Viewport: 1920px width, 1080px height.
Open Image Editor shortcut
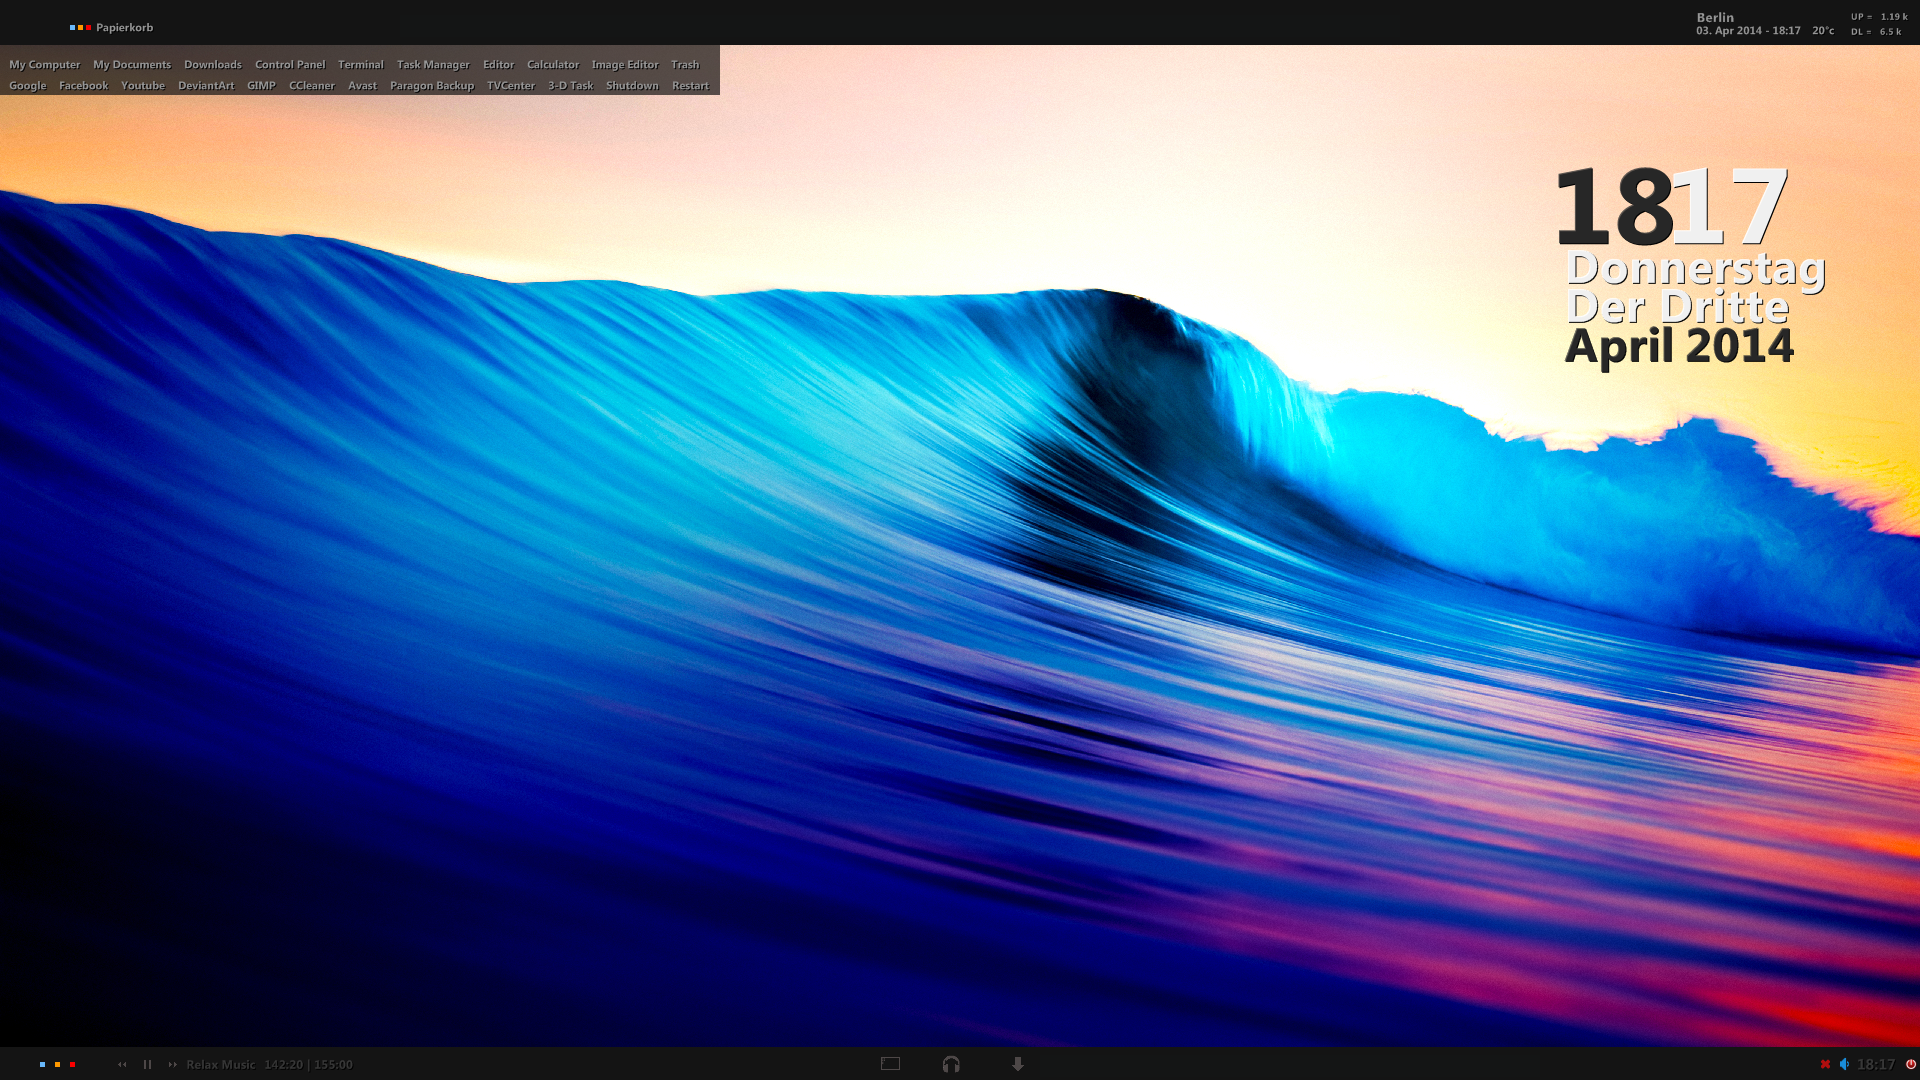pos(625,64)
